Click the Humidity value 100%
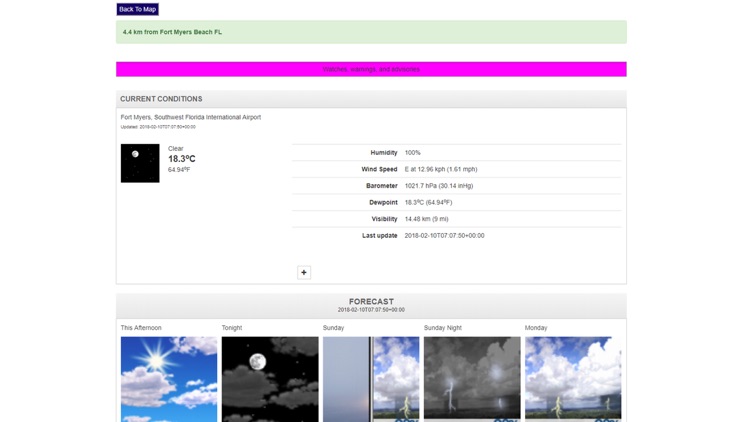The width and height of the screenshot is (750, 422). pos(412,153)
